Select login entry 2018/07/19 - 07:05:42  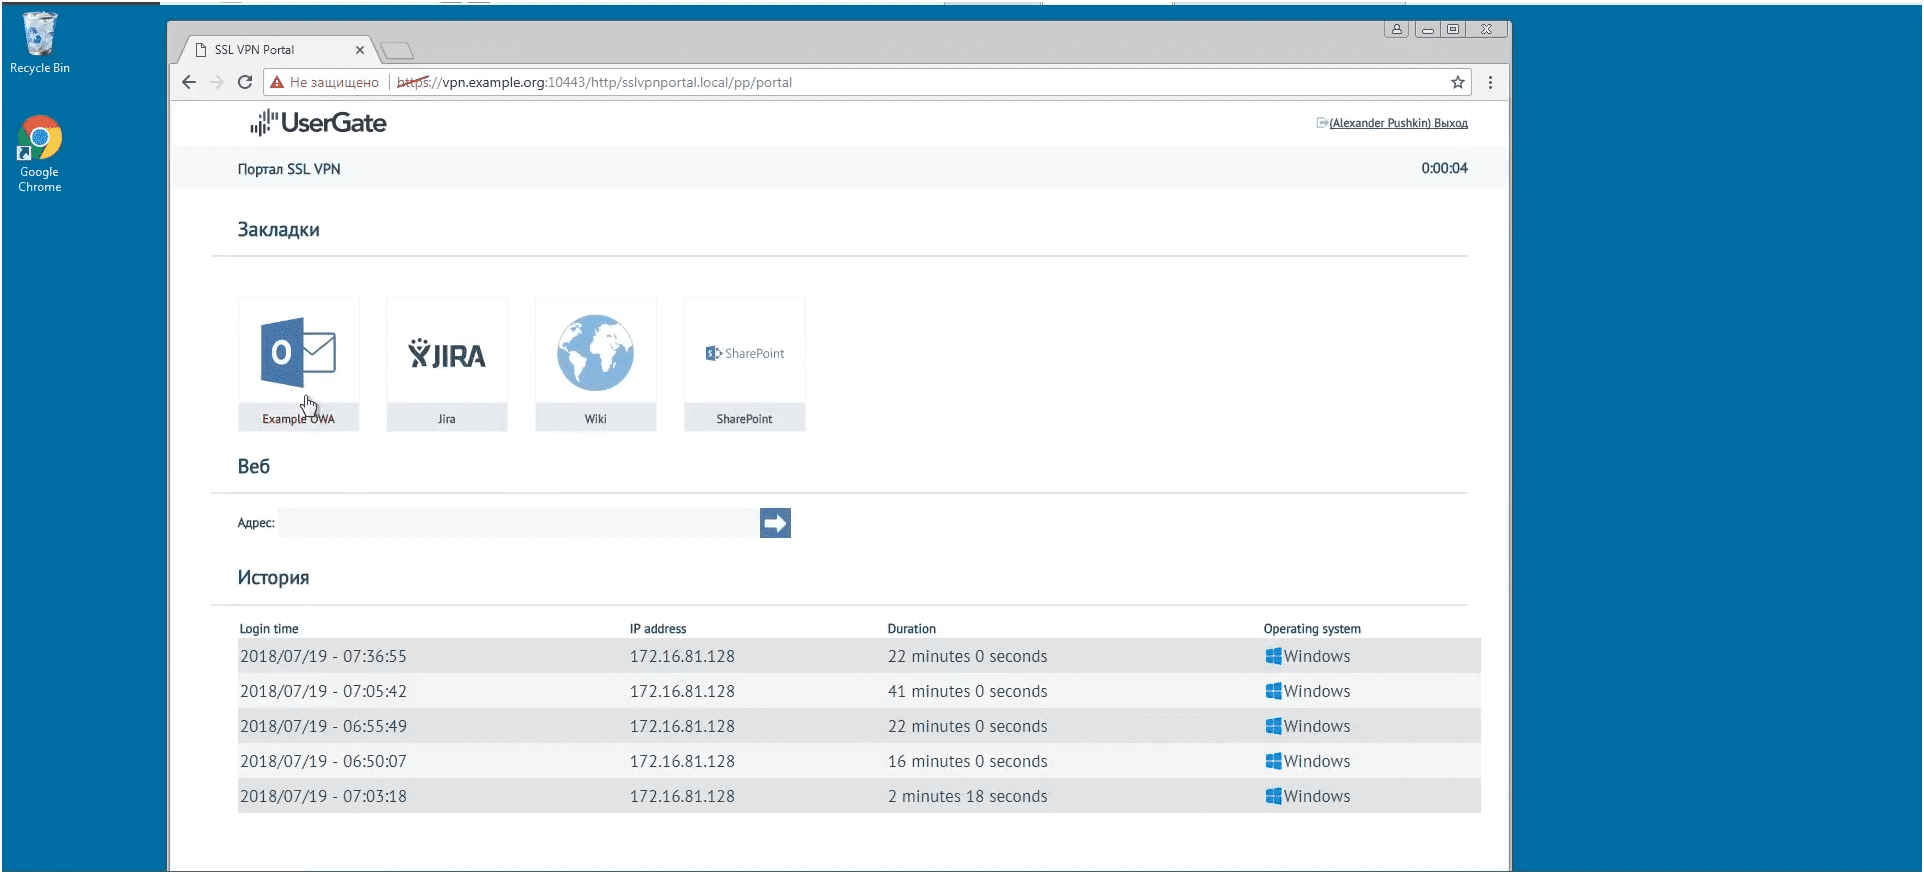(859, 691)
